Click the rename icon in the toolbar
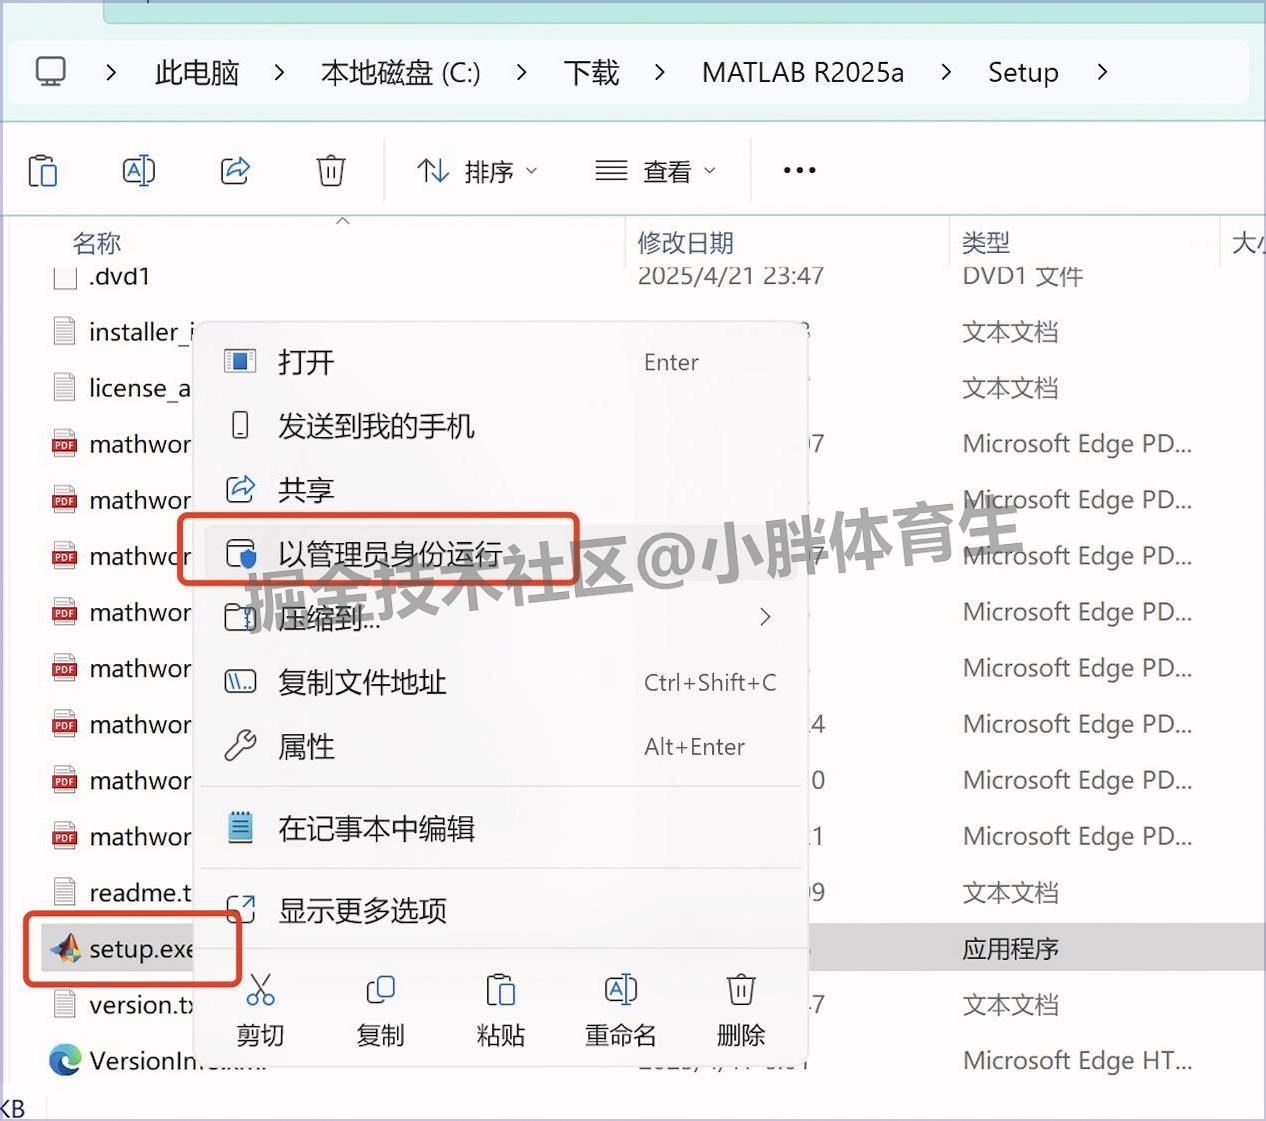 (x=139, y=170)
